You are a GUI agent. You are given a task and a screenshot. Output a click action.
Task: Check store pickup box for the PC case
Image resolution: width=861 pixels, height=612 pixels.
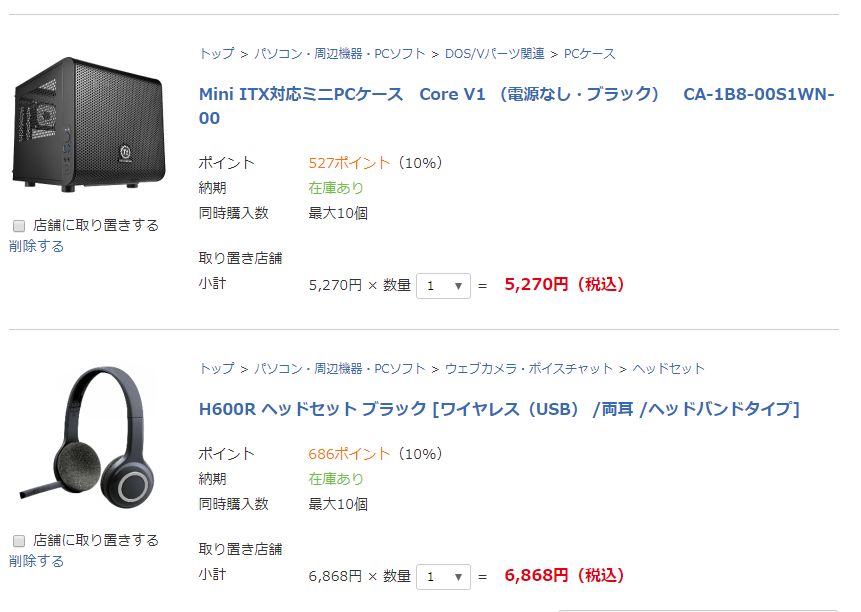tap(18, 226)
